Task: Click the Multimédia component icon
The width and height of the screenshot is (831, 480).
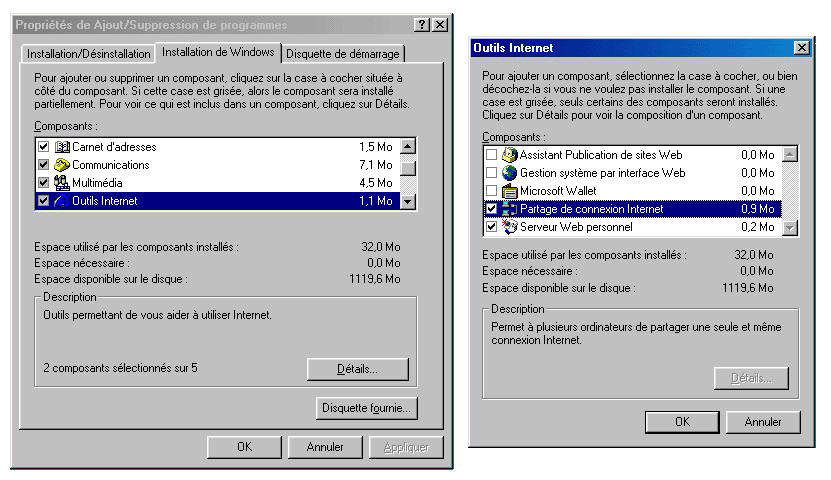Action: (62, 183)
